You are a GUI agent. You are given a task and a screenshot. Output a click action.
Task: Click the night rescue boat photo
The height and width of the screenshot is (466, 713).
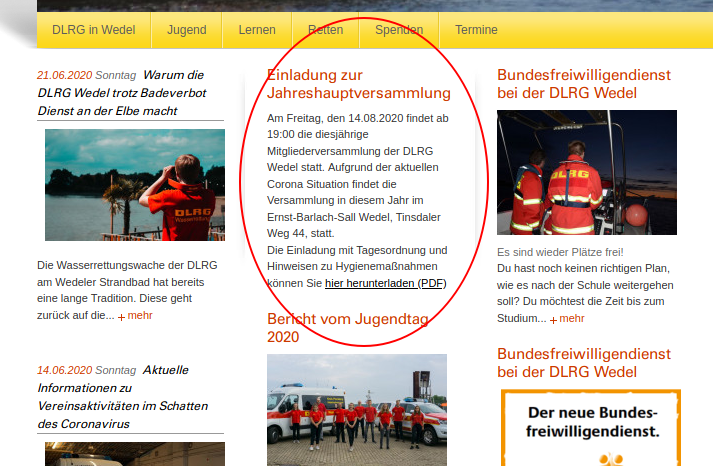pyautogui.click(x=587, y=172)
